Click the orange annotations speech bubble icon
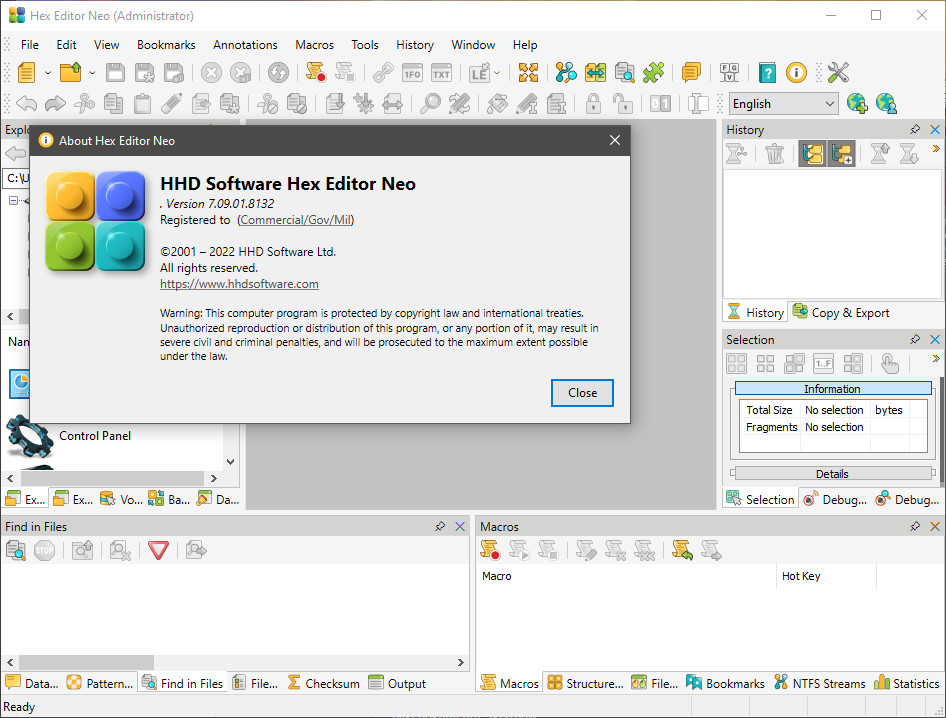 tap(691, 73)
